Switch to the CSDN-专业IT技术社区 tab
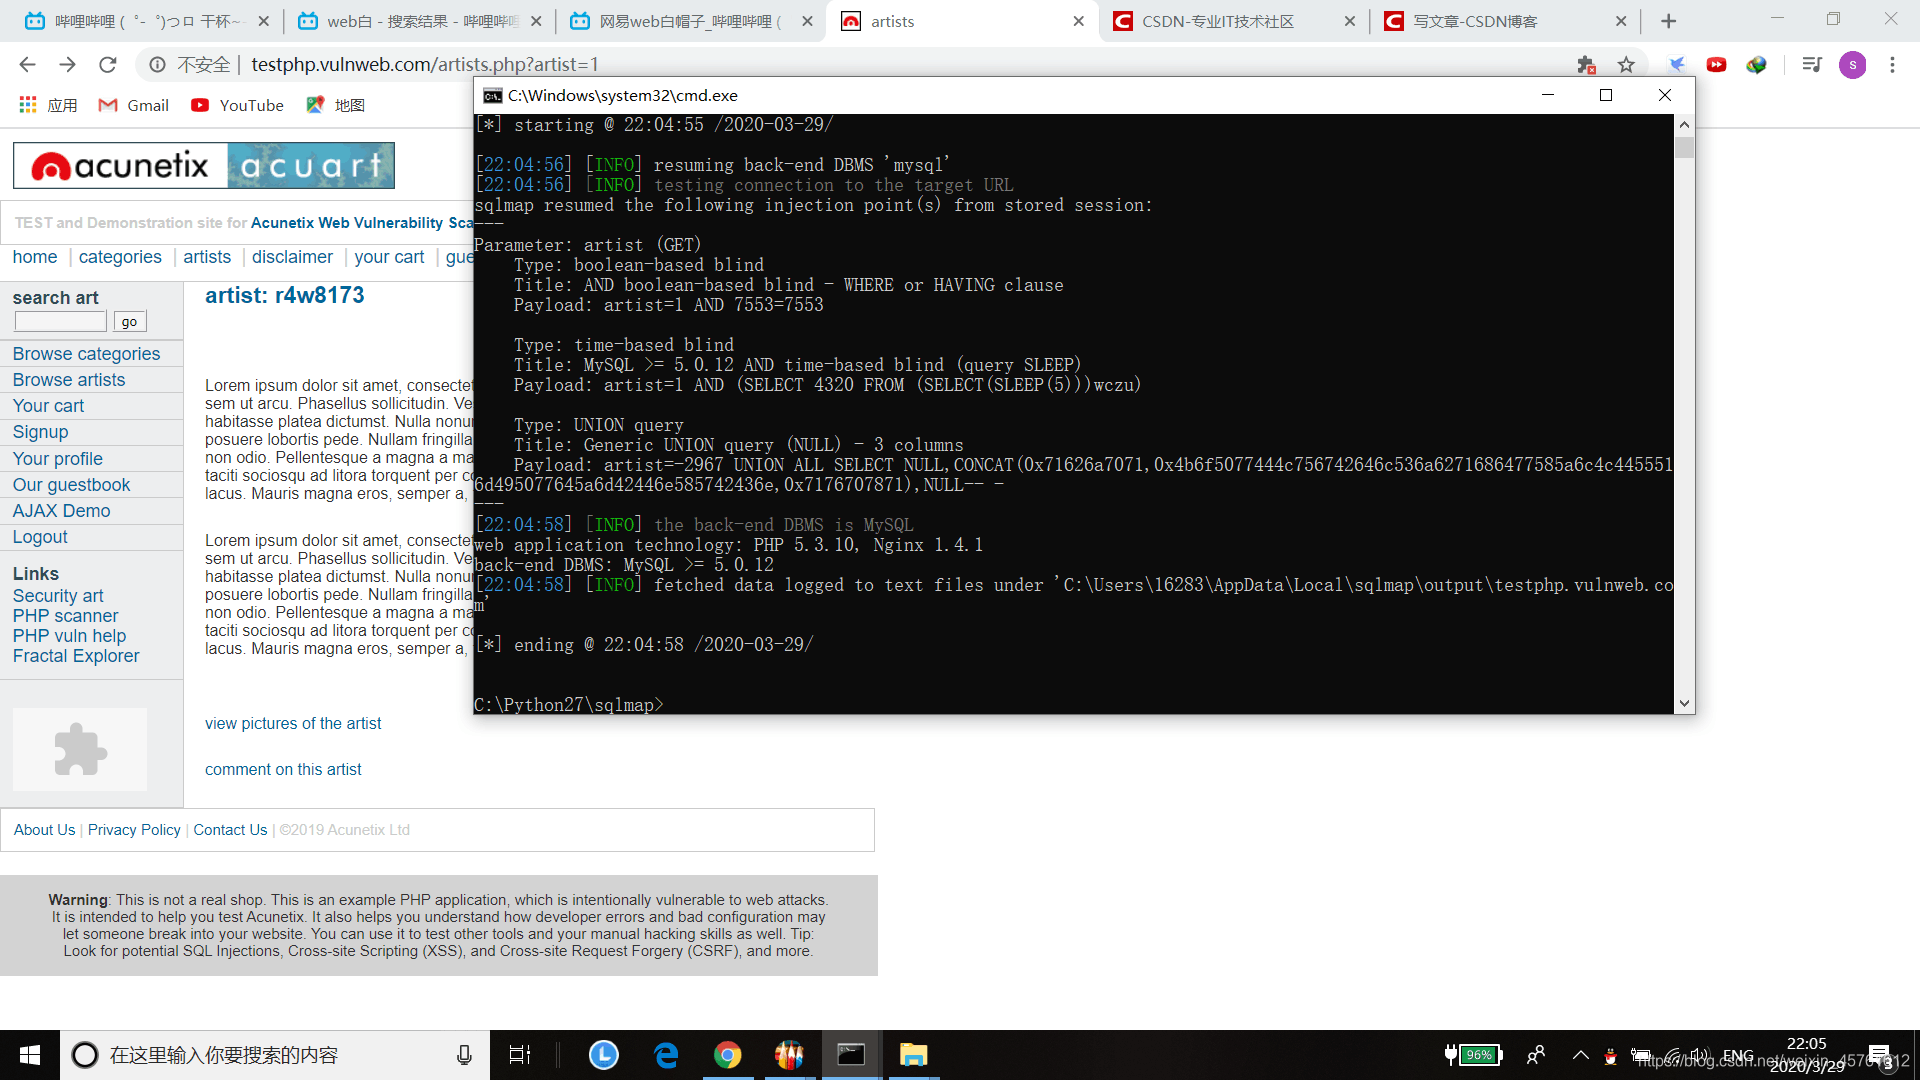This screenshot has width=1920, height=1080. pos(1234,21)
